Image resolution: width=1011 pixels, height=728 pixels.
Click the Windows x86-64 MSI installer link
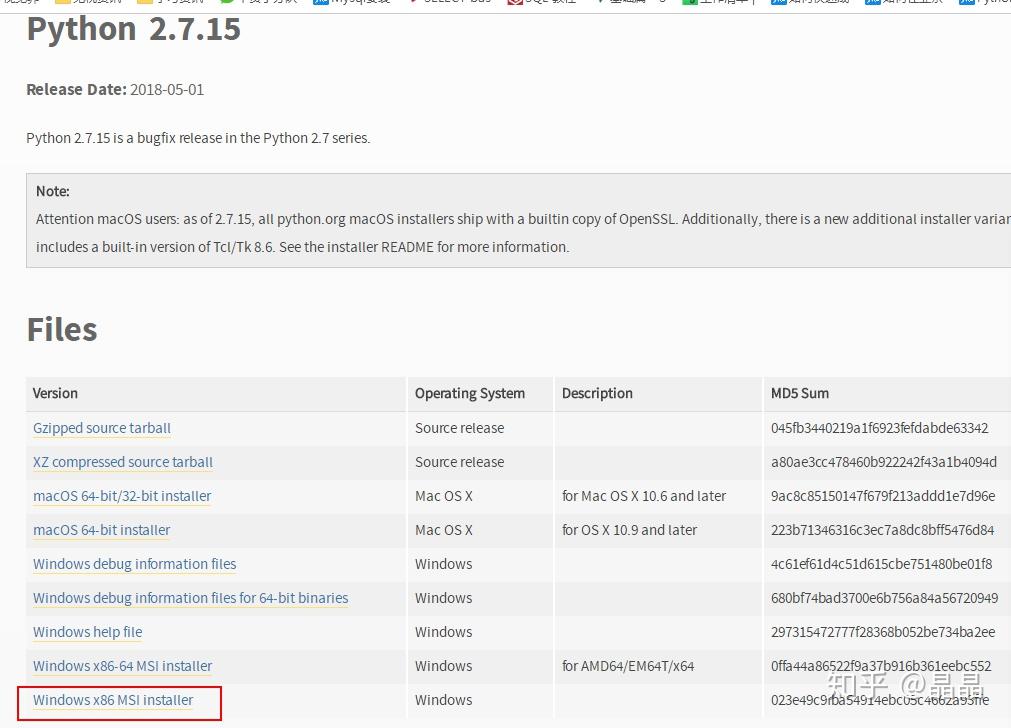[x=123, y=666]
